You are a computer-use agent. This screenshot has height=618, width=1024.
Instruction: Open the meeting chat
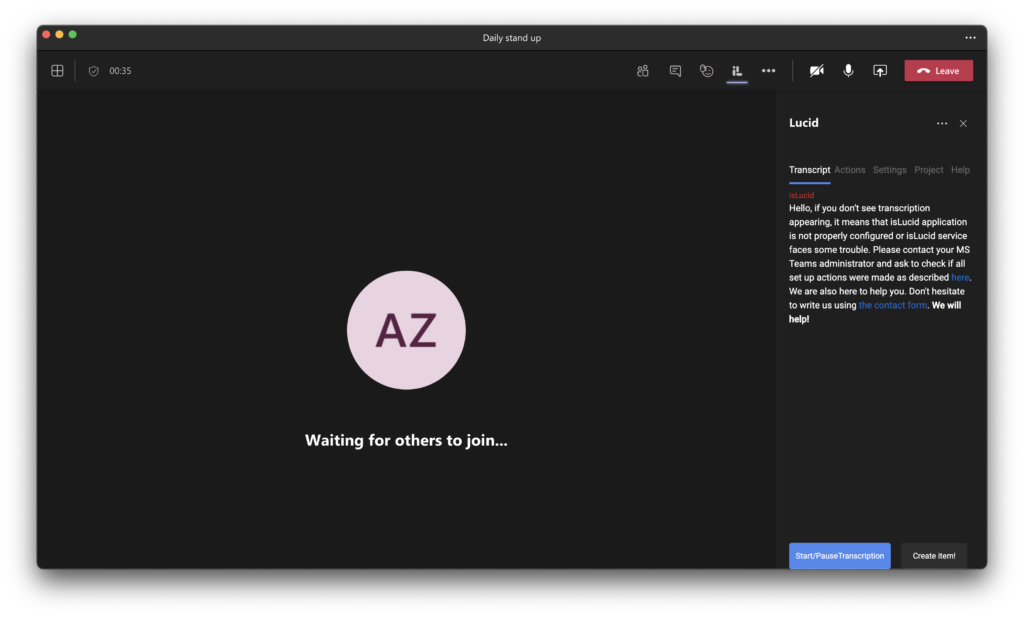point(675,71)
